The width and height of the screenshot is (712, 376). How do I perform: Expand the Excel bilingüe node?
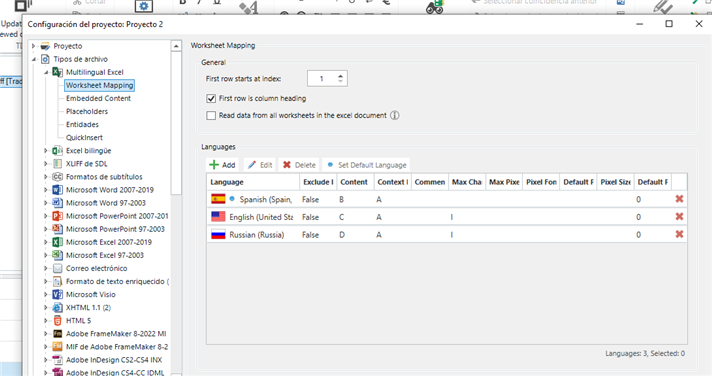coord(46,151)
